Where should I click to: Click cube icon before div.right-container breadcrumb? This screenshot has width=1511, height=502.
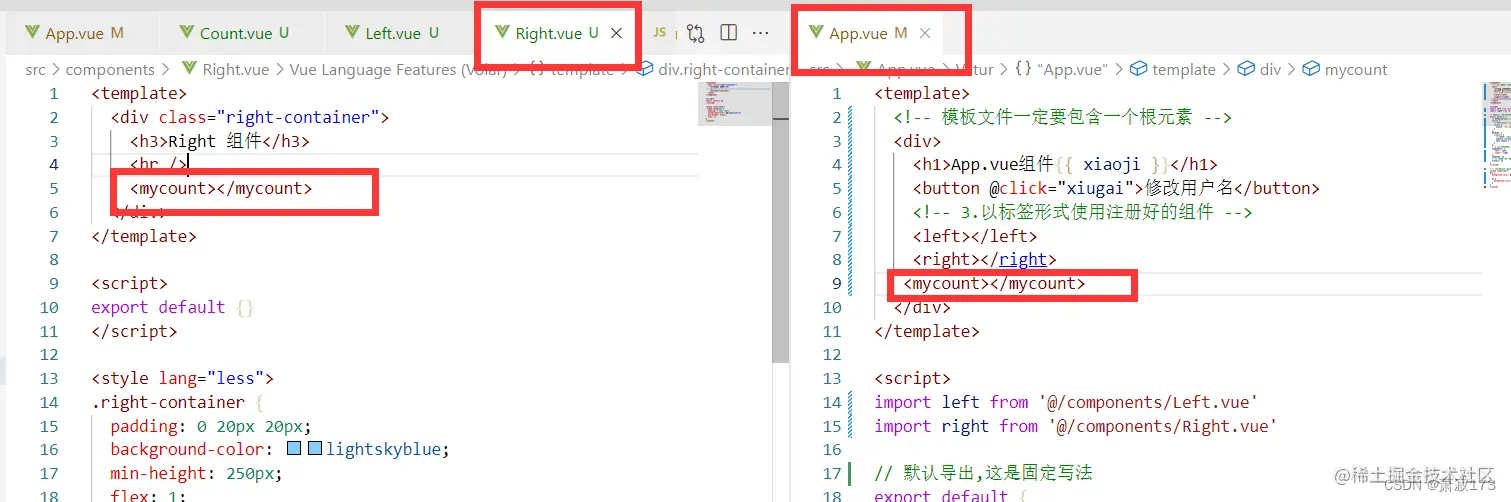click(x=645, y=70)
